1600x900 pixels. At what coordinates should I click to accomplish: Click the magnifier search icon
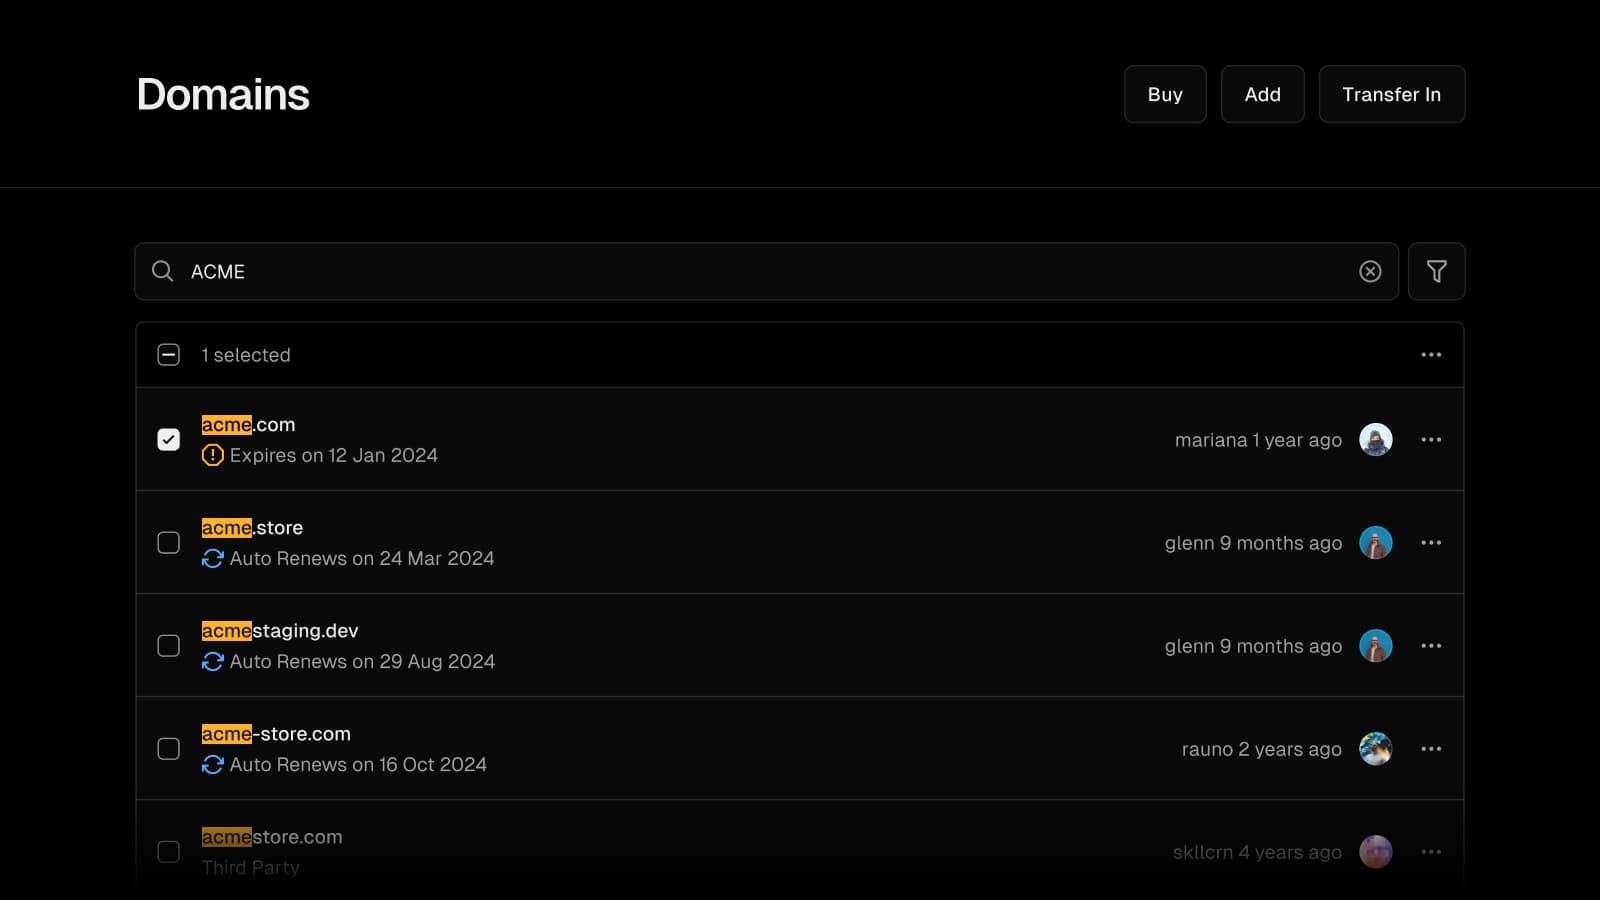(162, 271)
